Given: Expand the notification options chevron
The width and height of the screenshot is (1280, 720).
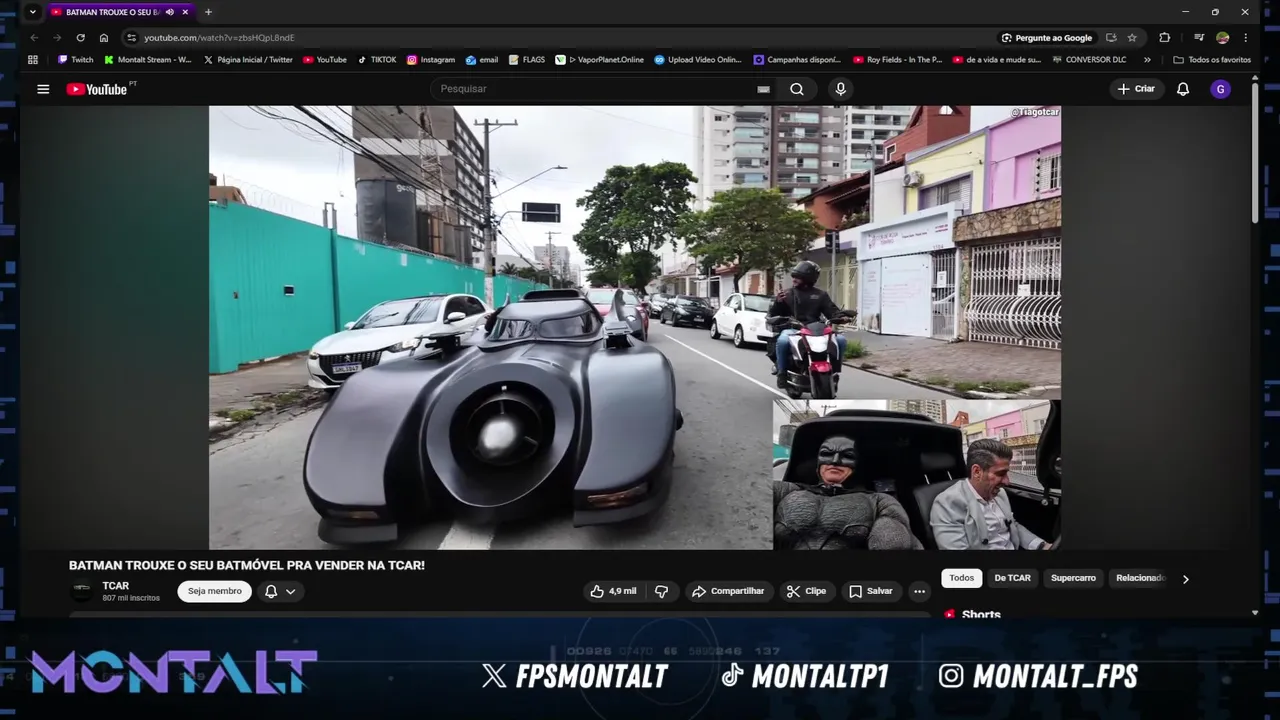Looking at the screenshot, I should point(291,591).
